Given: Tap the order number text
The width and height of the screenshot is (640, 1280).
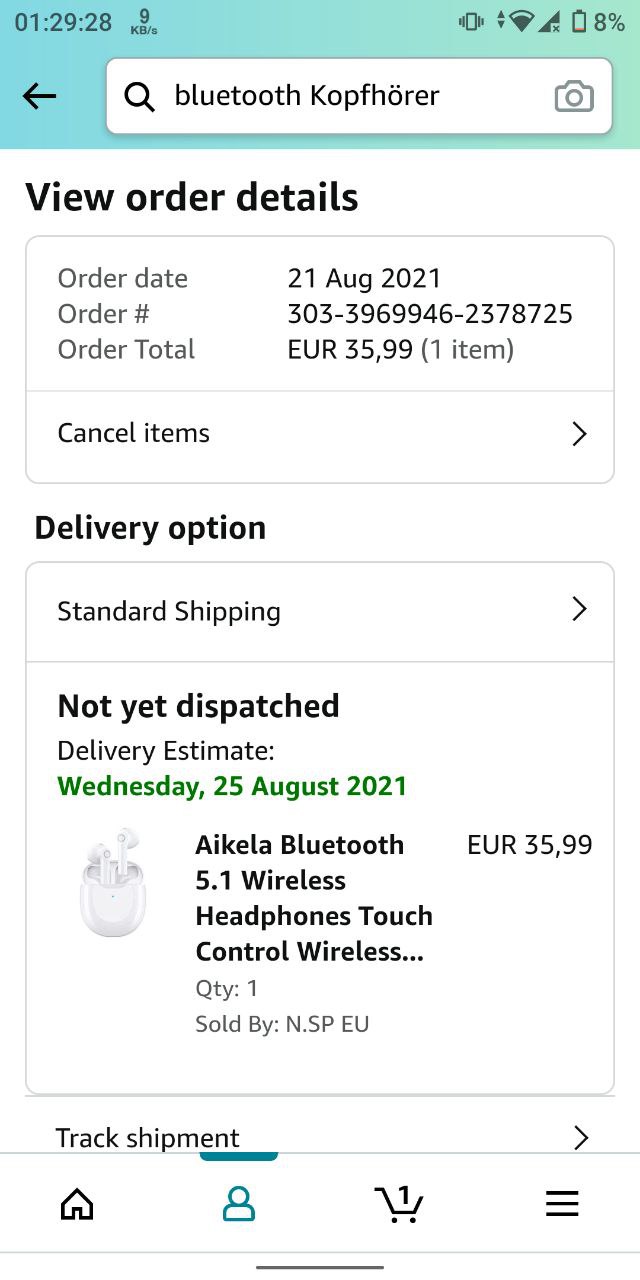Looking at the screenshot, I should [430, 314].
